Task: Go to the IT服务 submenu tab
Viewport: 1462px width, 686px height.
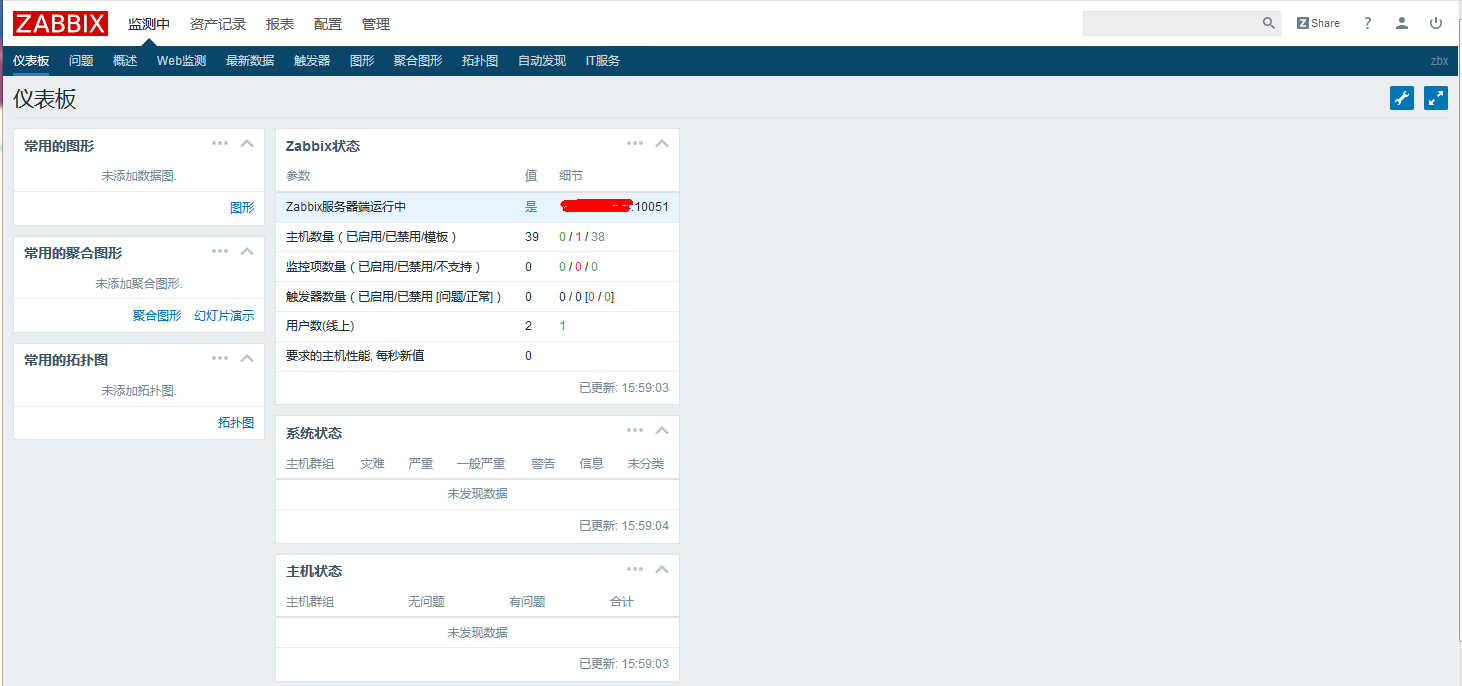Action: pyautogui.click(x=601, y=61)
